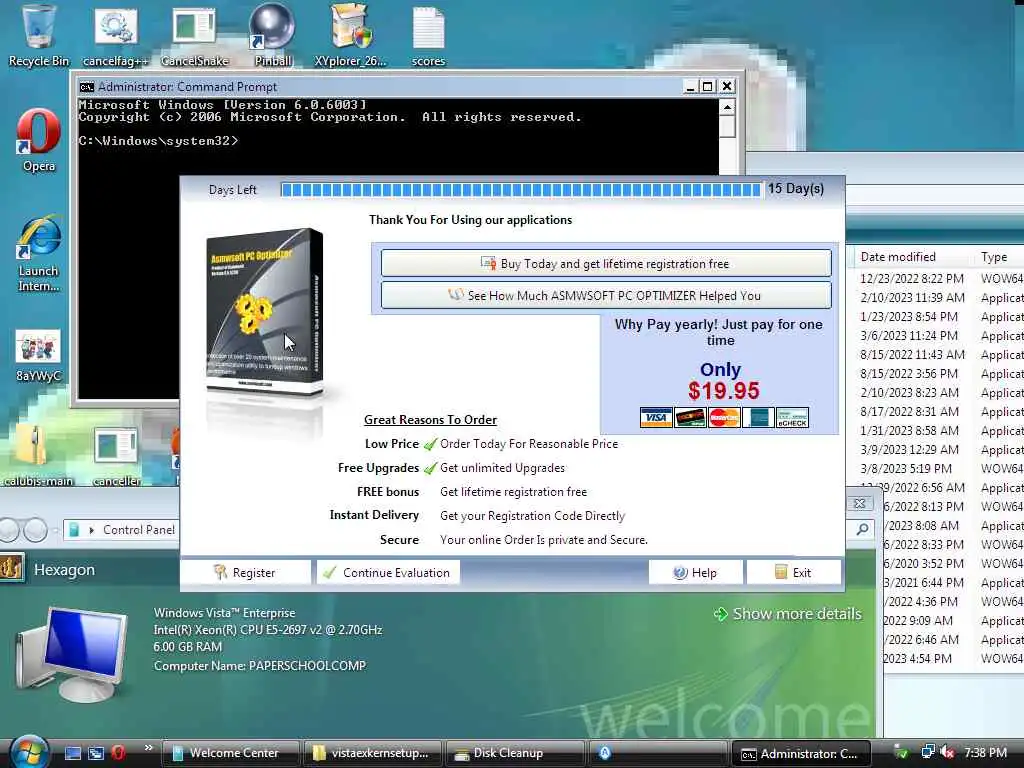Click Control Panel in the address bar
This screenshot has height=768, width=1024.
pyautogui.click(x=138, y=530)
